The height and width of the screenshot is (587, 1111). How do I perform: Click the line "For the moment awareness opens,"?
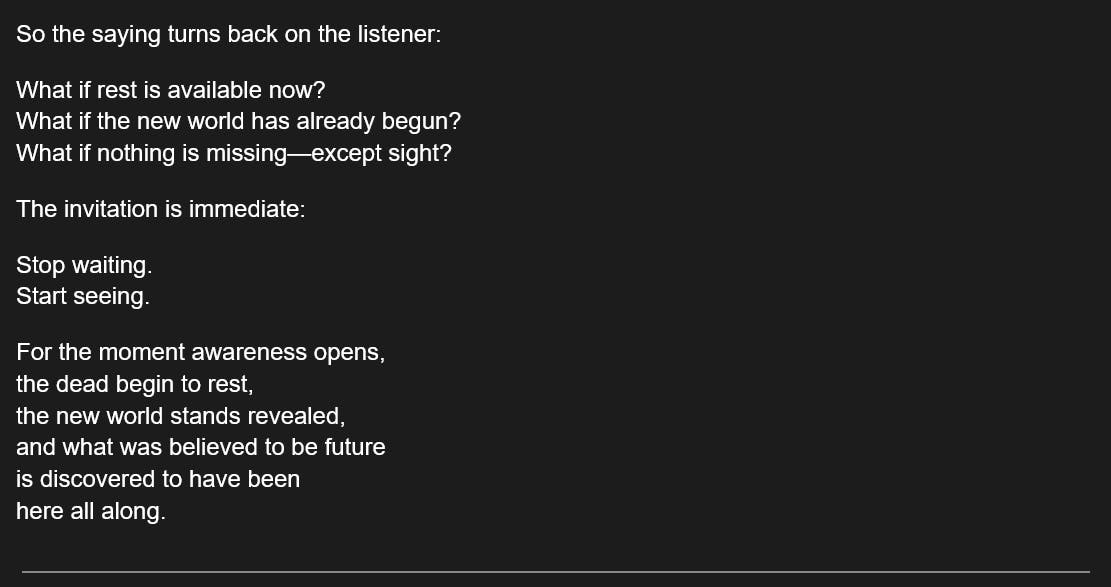(x=200, y=352)
